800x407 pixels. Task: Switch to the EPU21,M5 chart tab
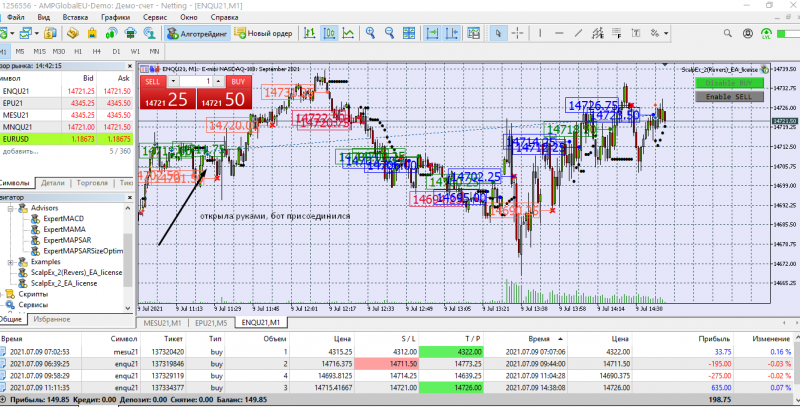tap(213, 324)
